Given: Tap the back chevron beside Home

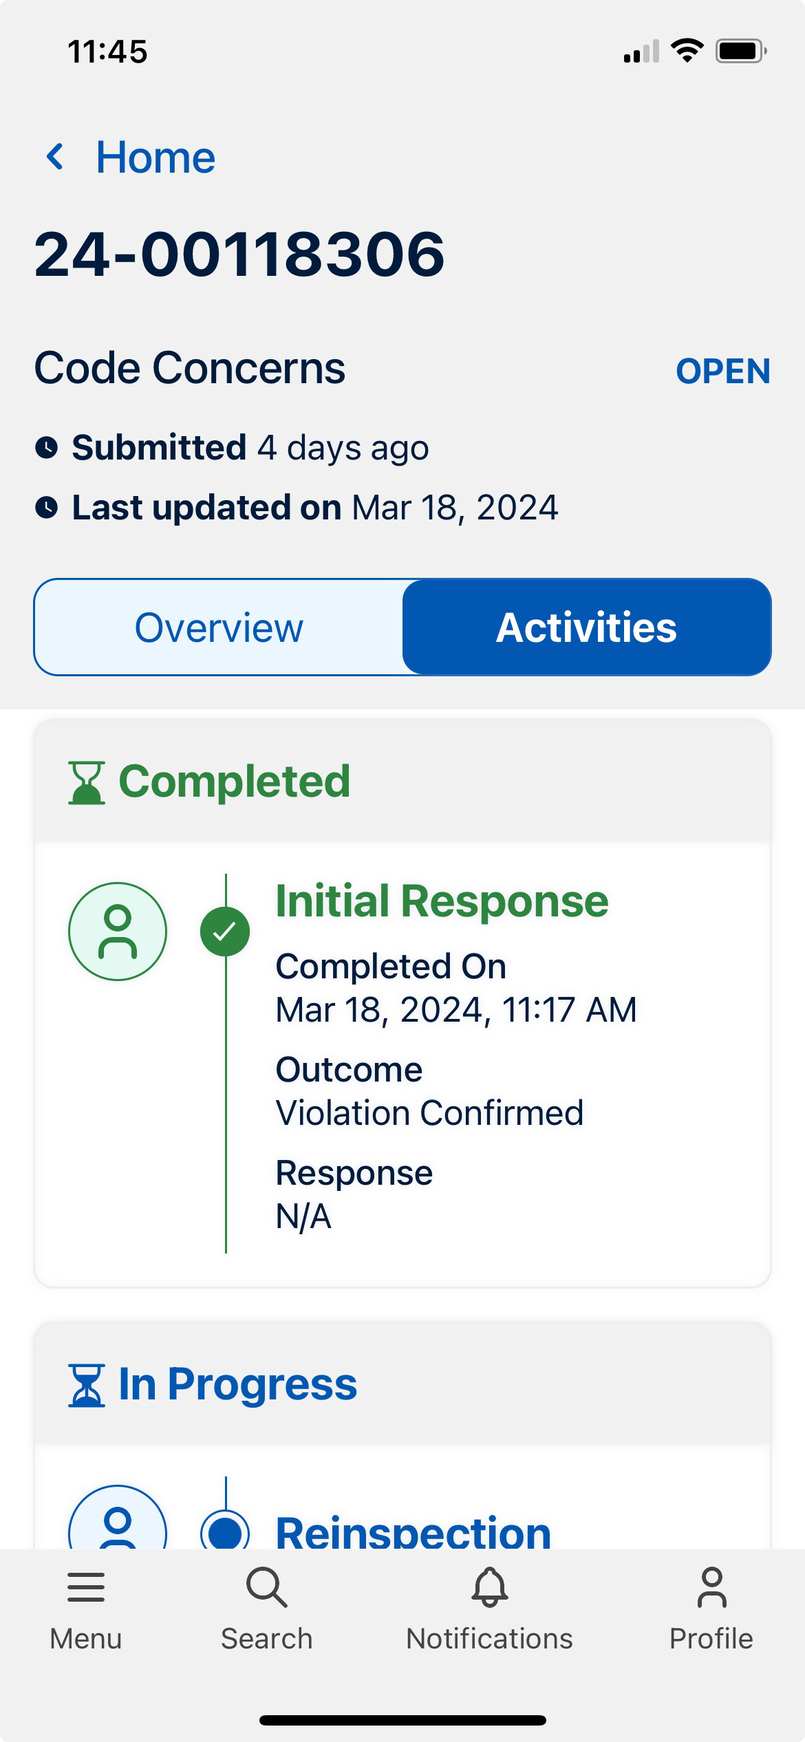Looking at the screenshot, I should tap(56, 157).
